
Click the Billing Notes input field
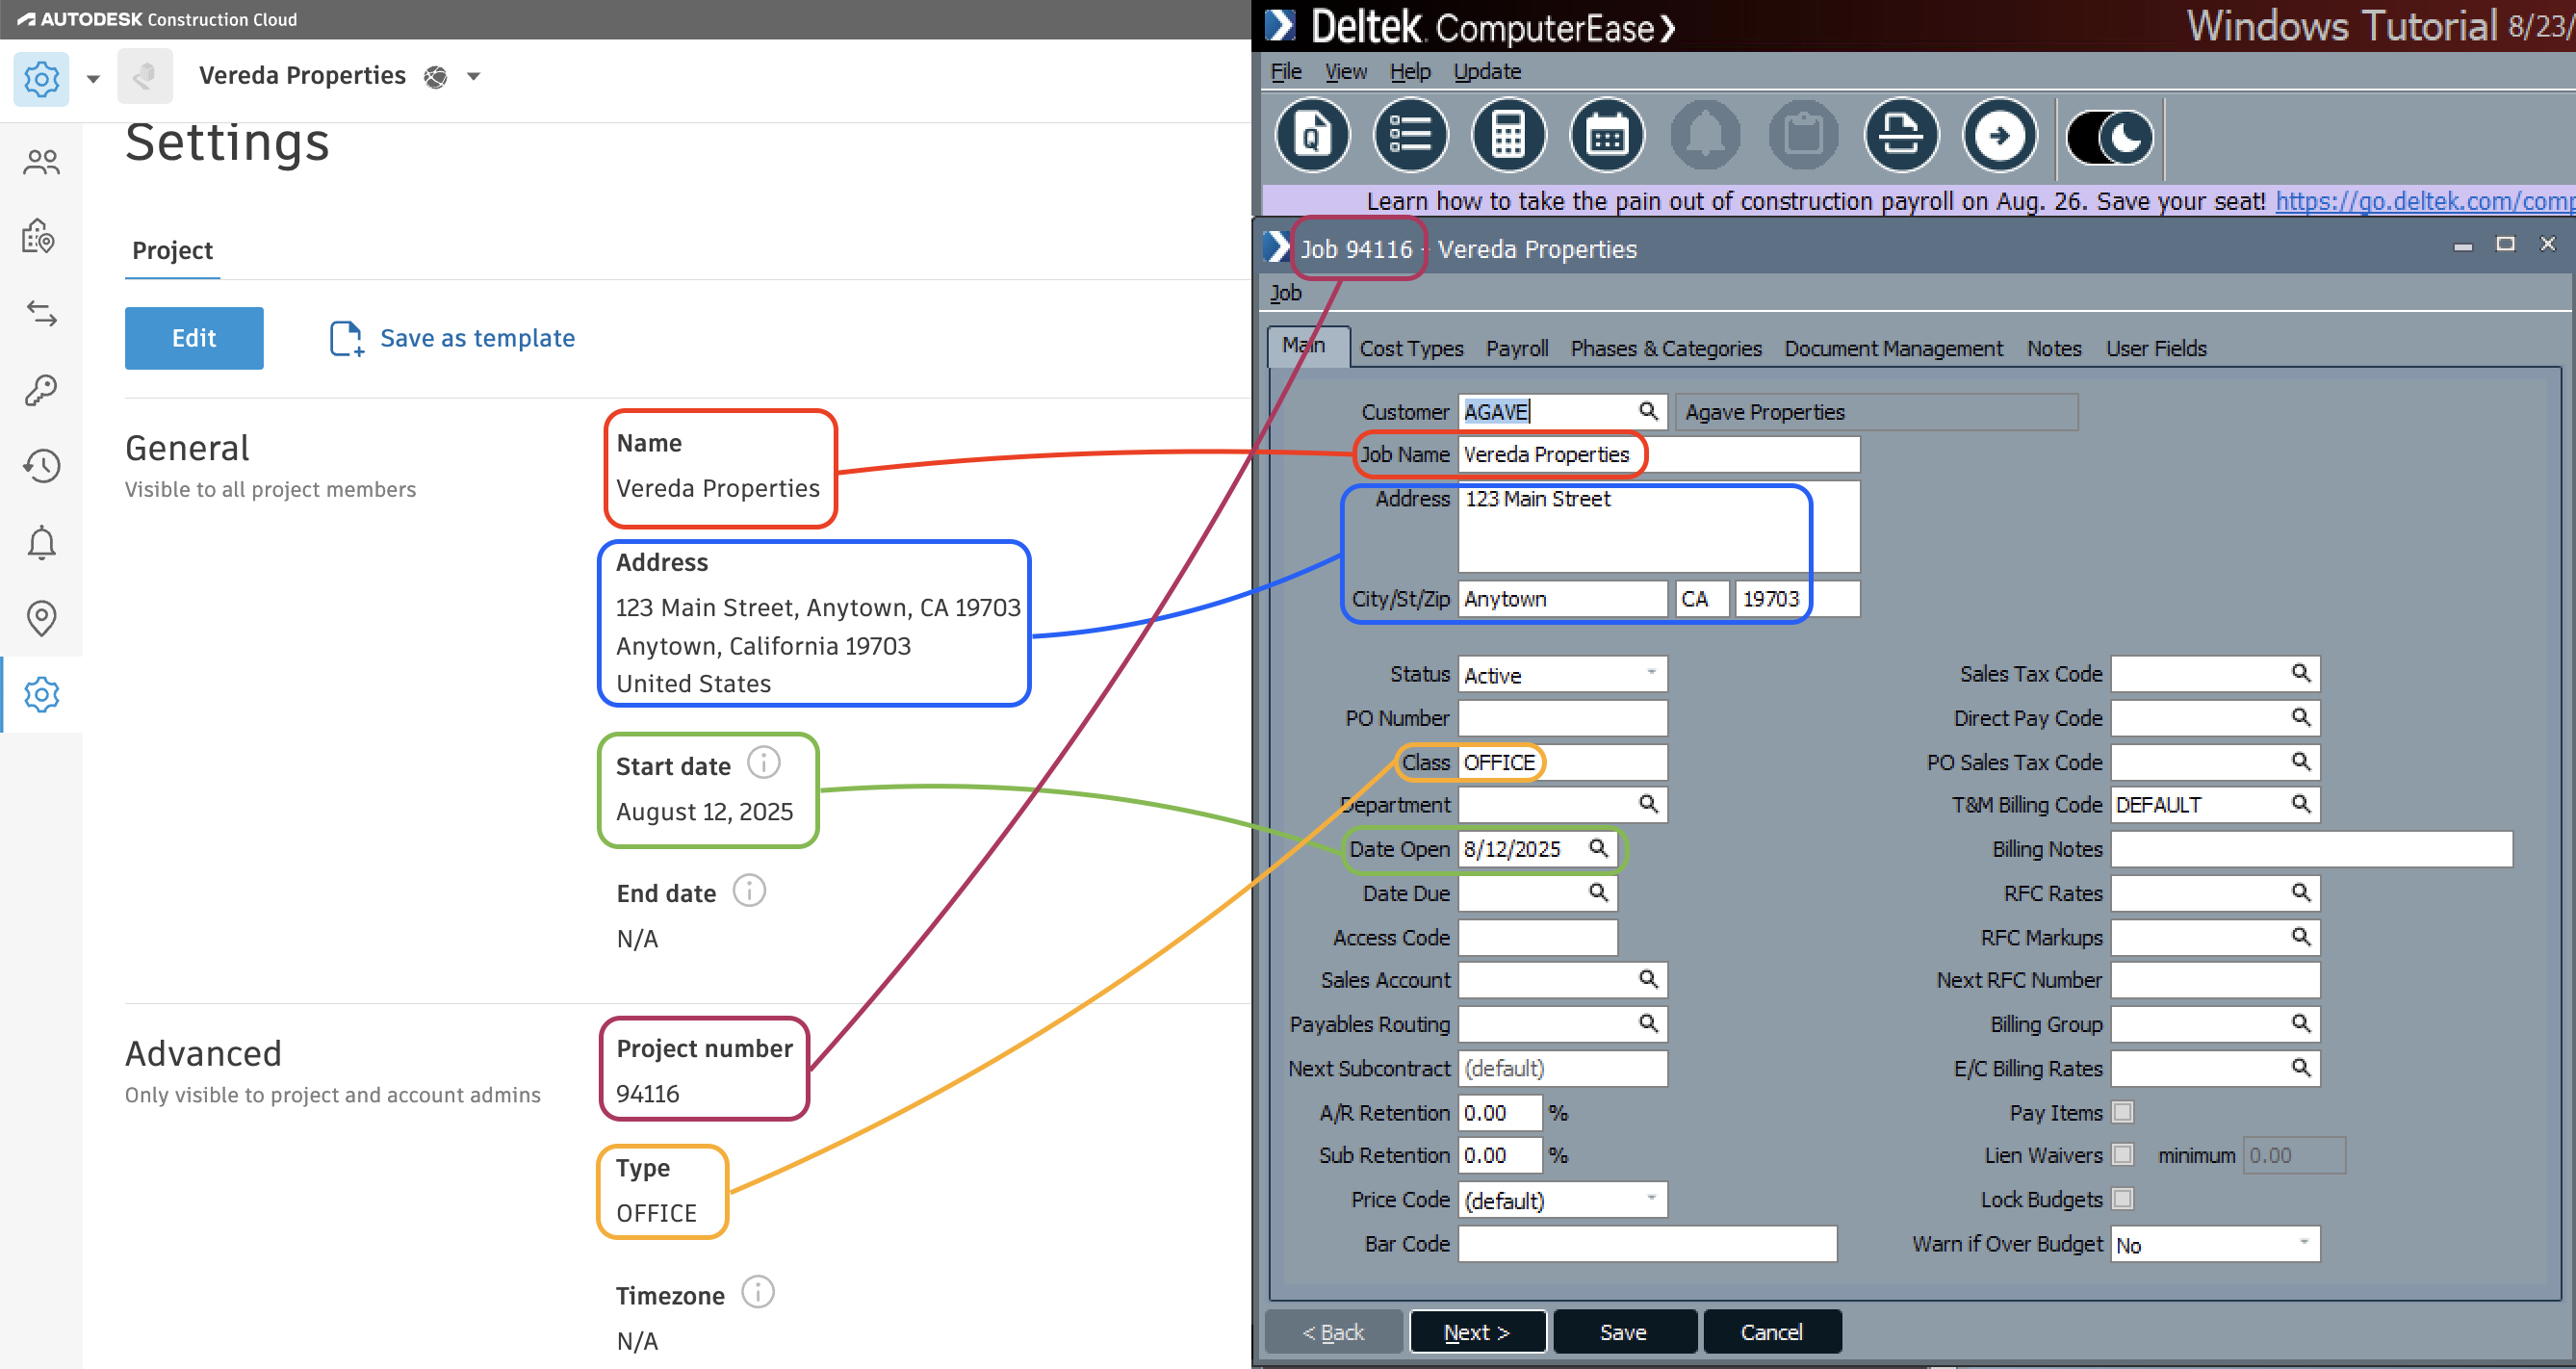click(2311, 849)
